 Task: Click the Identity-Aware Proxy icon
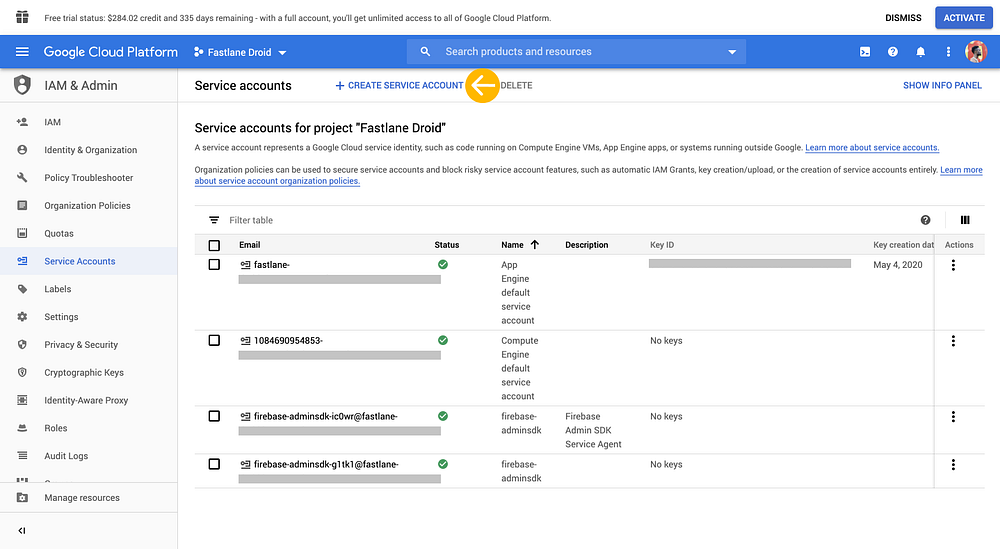22,400
